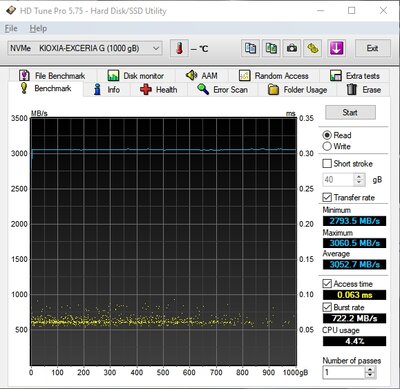Increase Number of passes with up arrow

(x=370, y=369)
